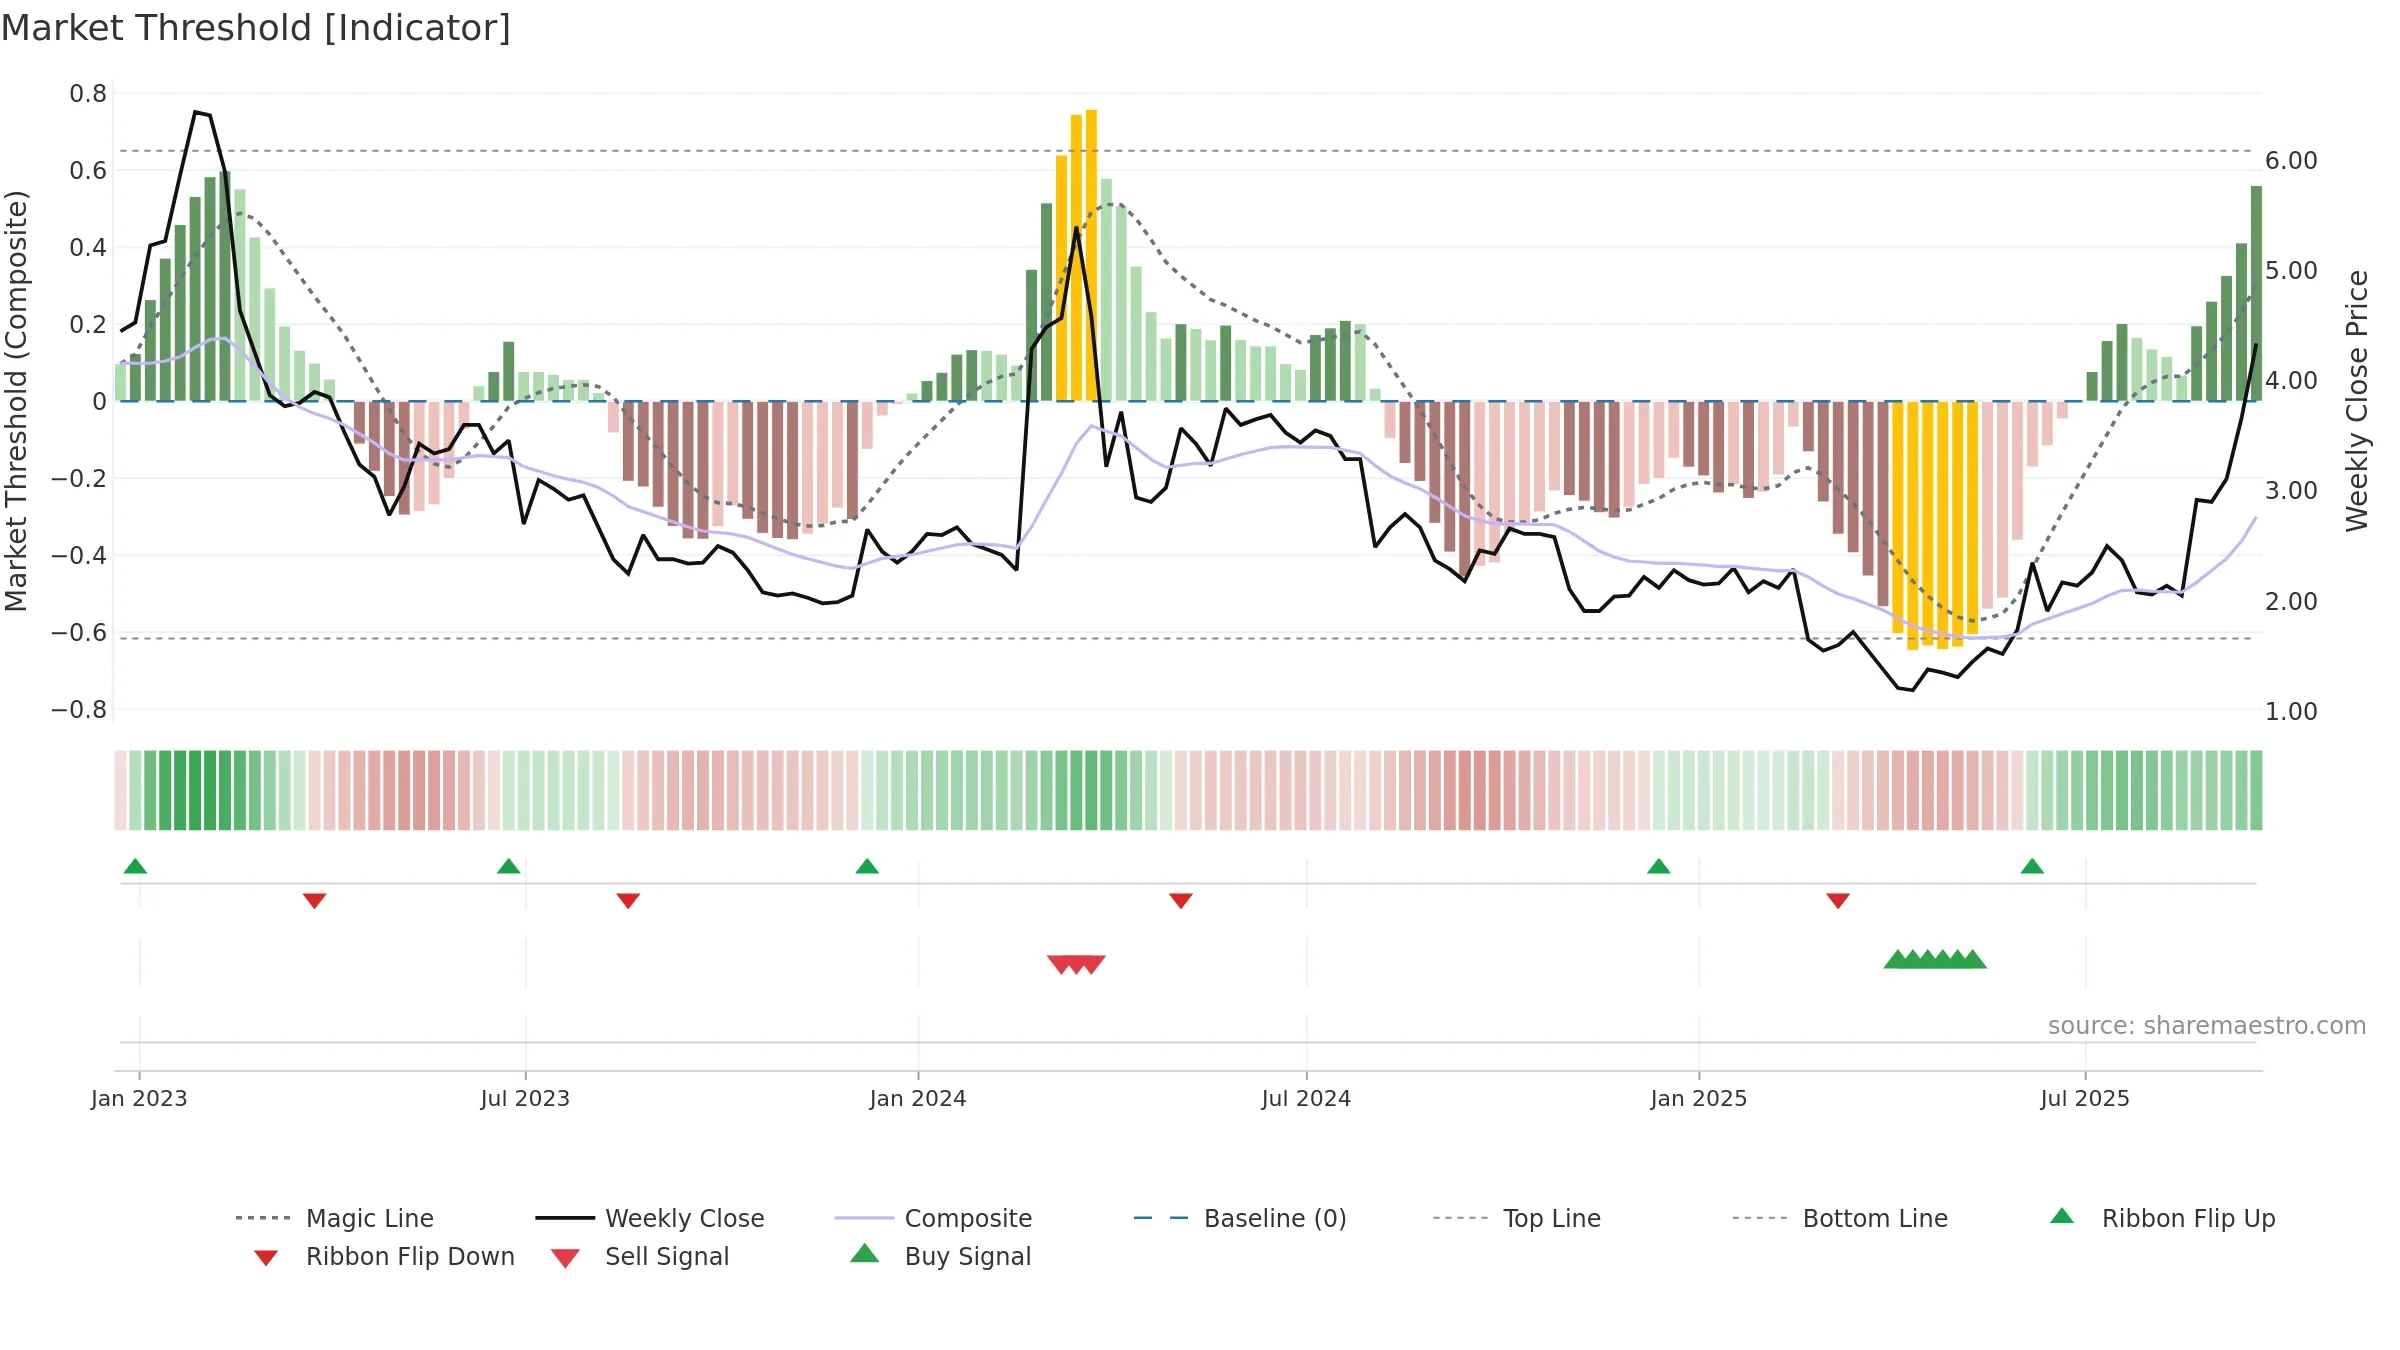This screenshot has width=2400, height=1350.
Task: Click the Ribbon Flip Down marker after Jan 2025
Action: tap(1838, 901)
